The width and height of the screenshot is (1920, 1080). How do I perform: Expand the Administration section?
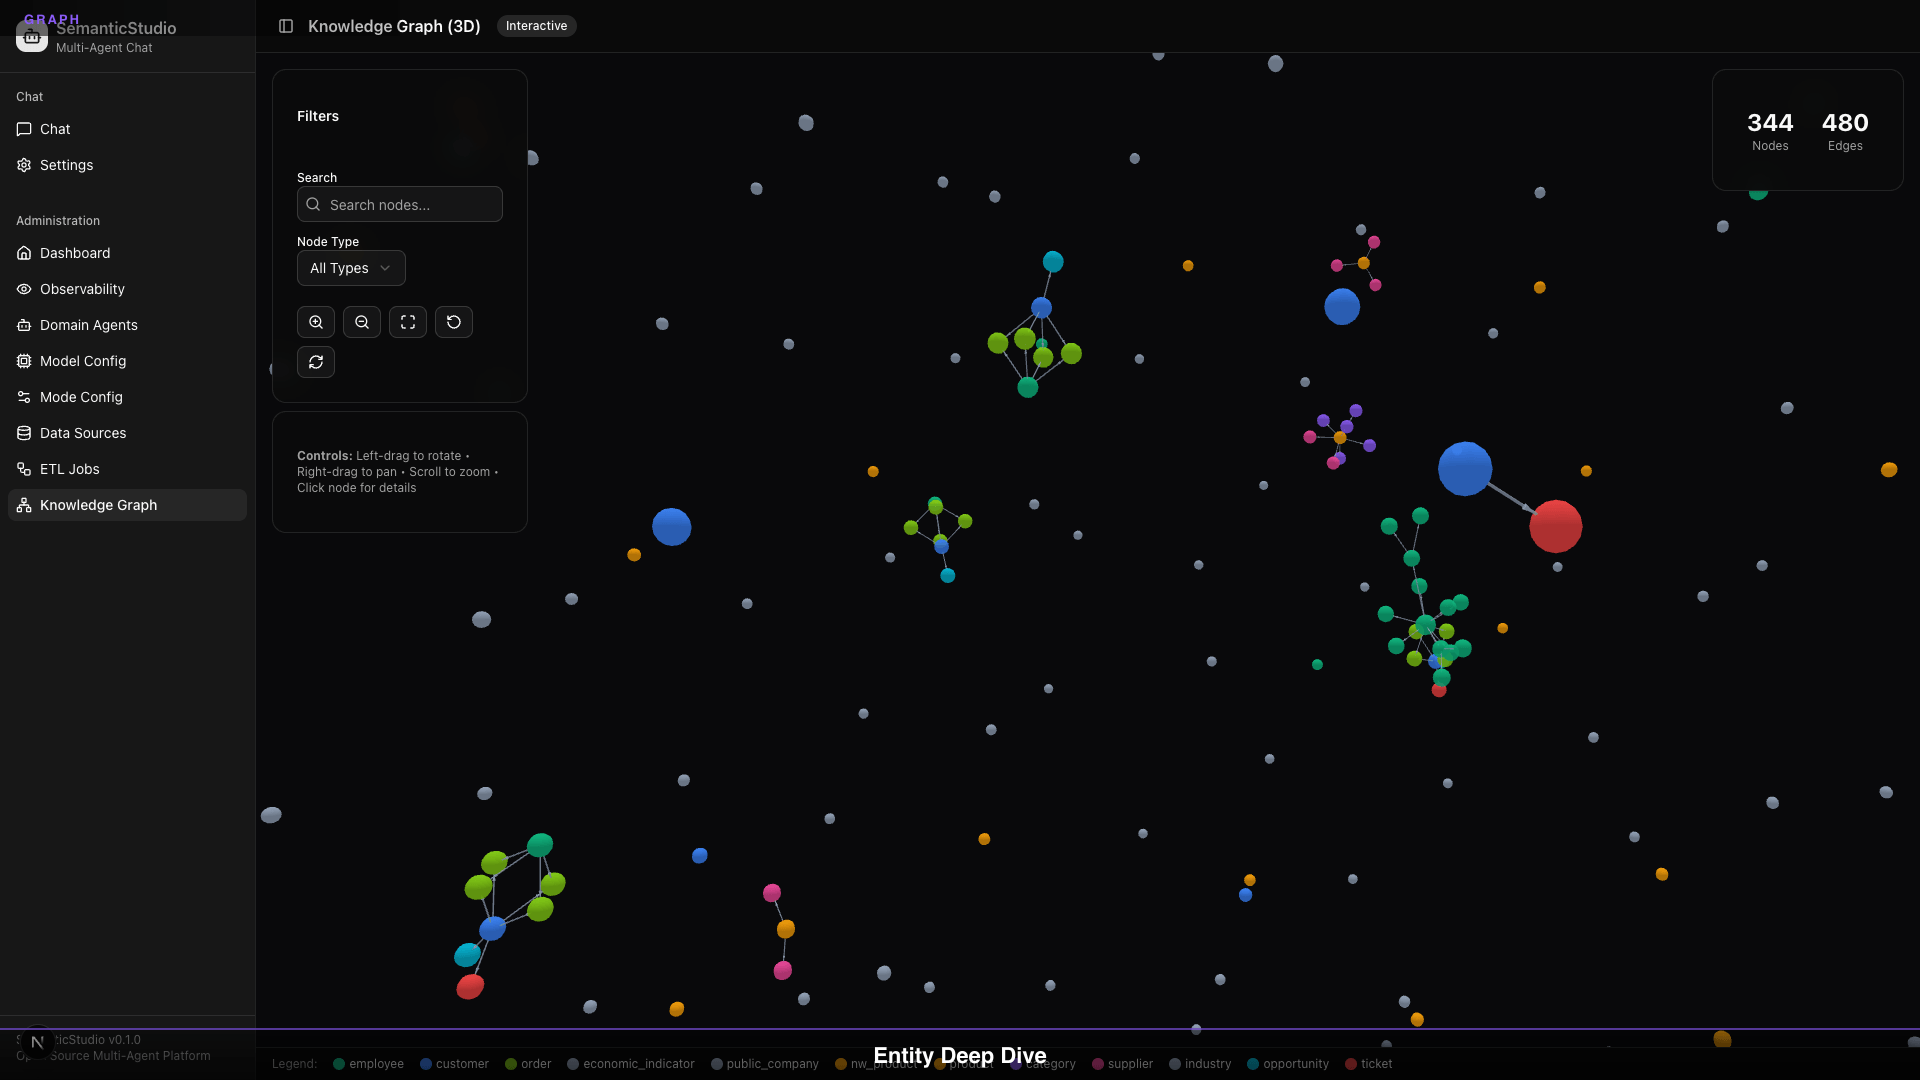[x=58, y=220]
